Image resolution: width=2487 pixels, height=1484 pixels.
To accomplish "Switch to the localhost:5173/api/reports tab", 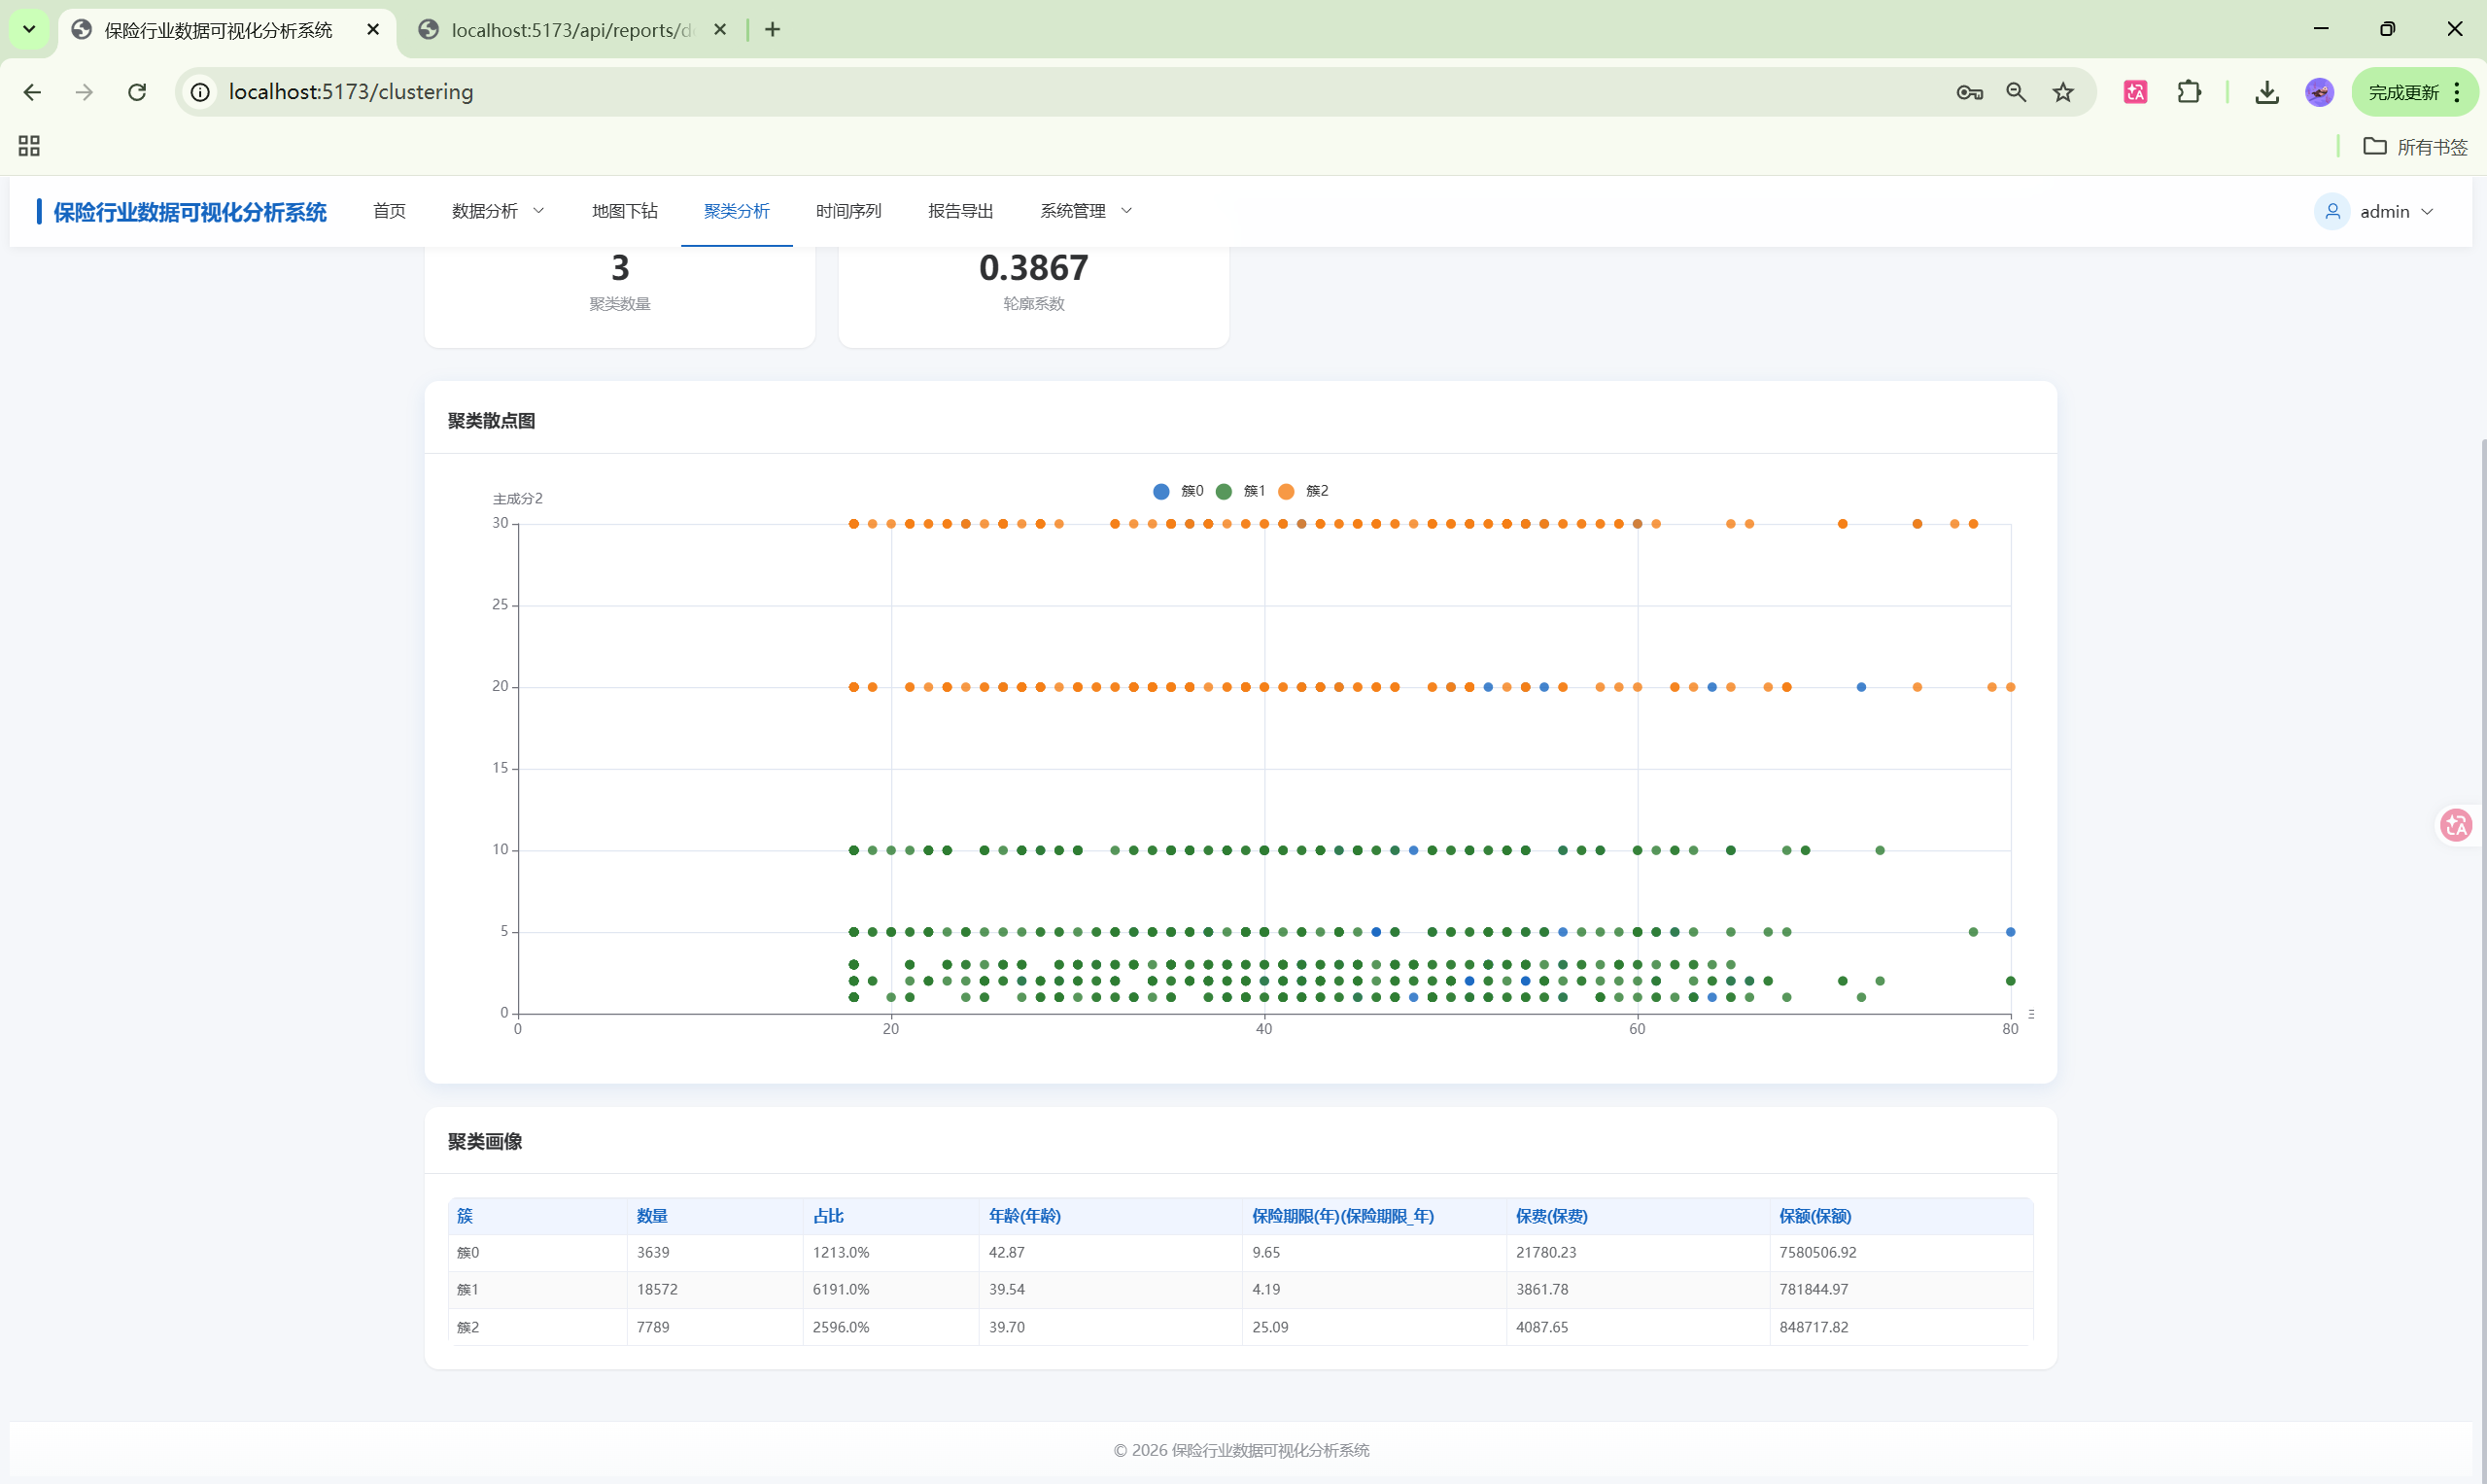I will tap(570, 30).
